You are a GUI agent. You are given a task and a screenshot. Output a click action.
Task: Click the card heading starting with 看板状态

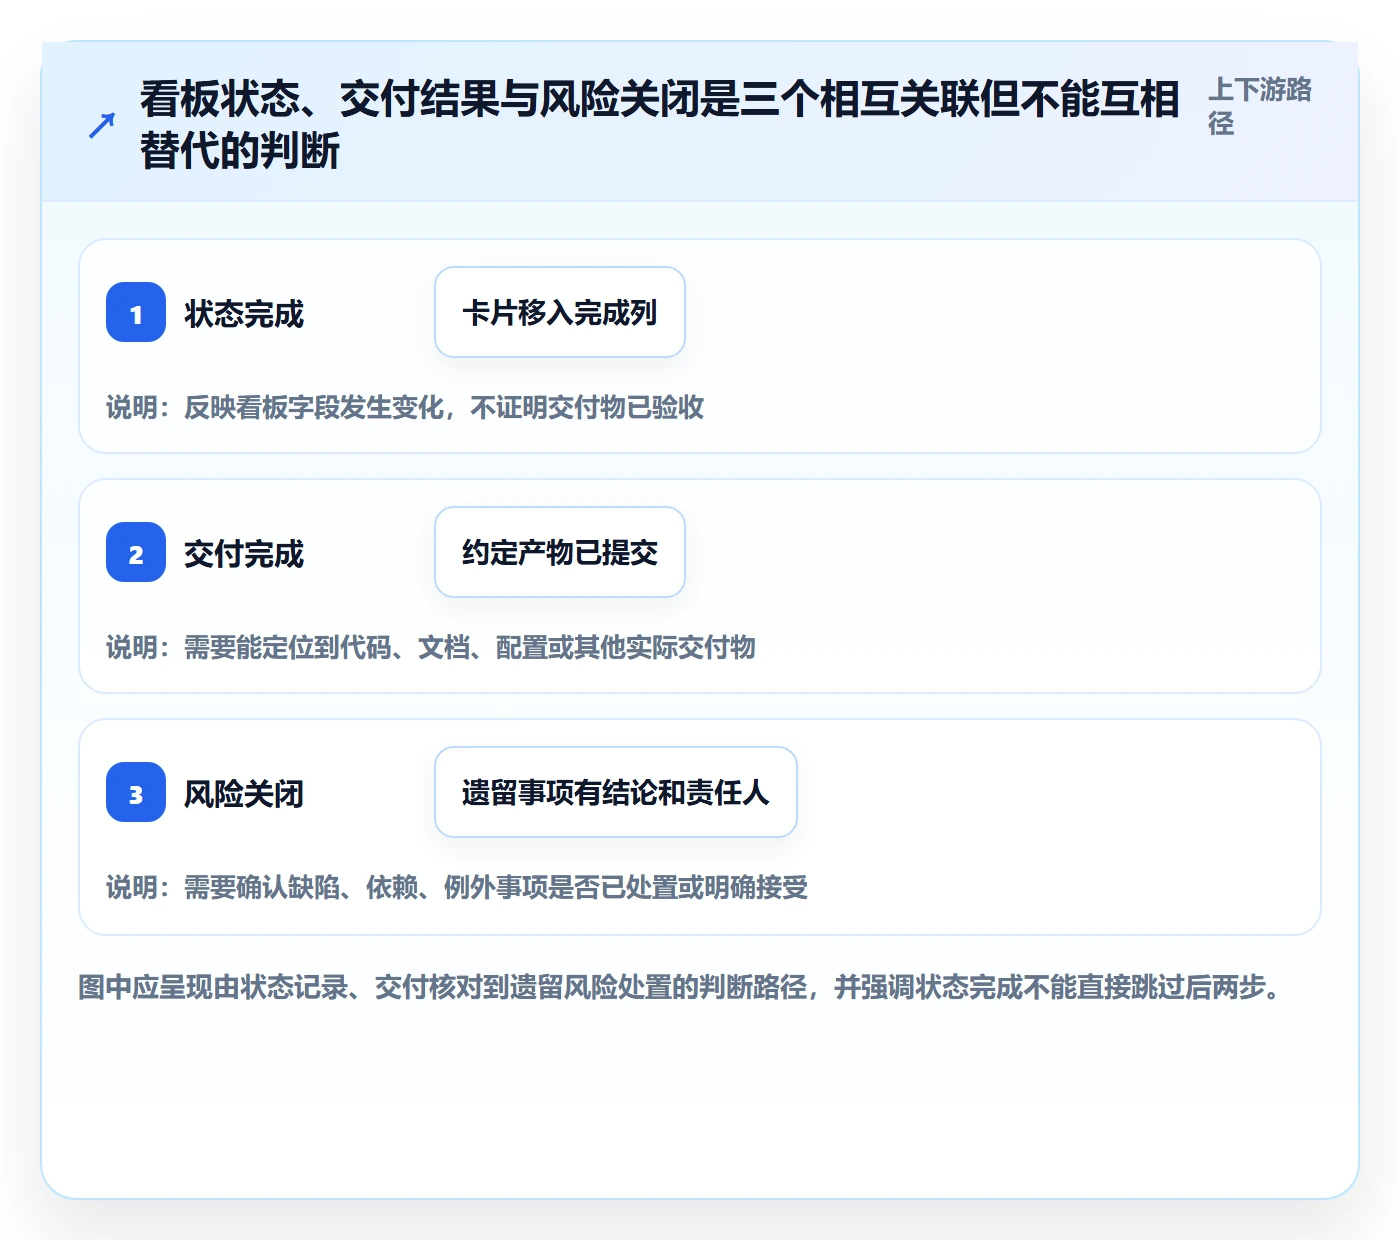point(660,125)
